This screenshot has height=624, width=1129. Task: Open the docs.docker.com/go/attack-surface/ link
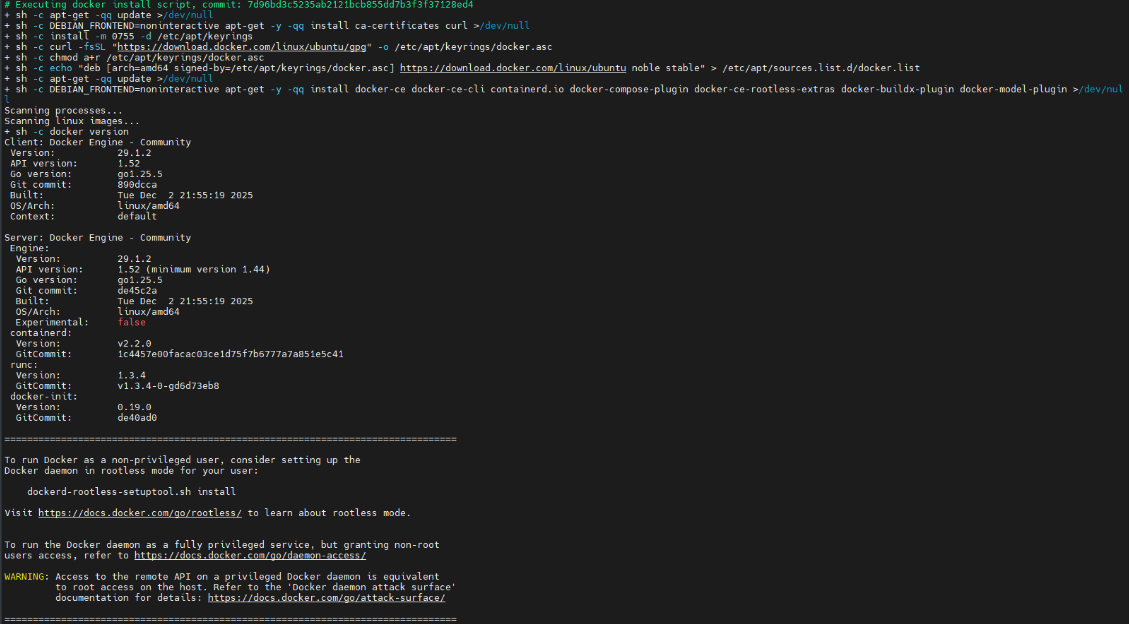326,598
